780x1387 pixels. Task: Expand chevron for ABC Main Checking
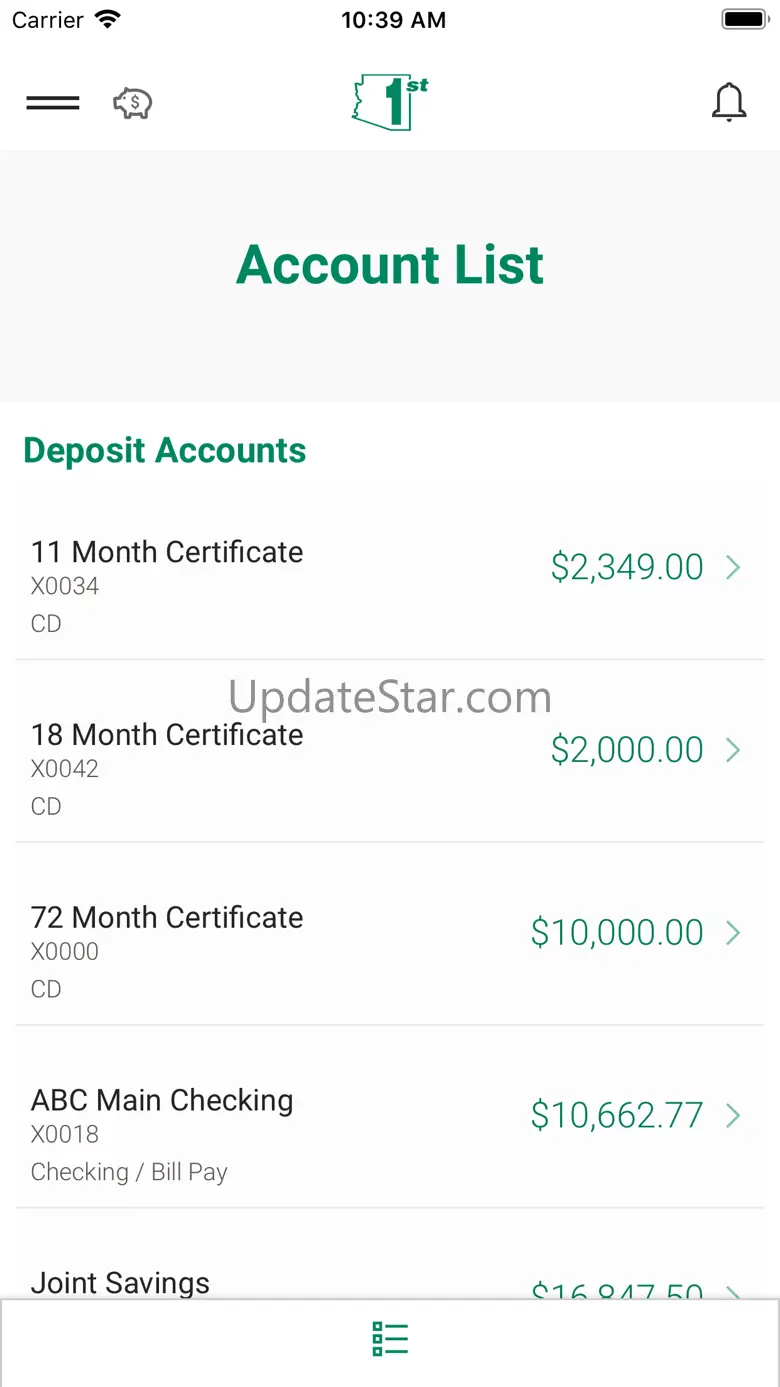733,1116
